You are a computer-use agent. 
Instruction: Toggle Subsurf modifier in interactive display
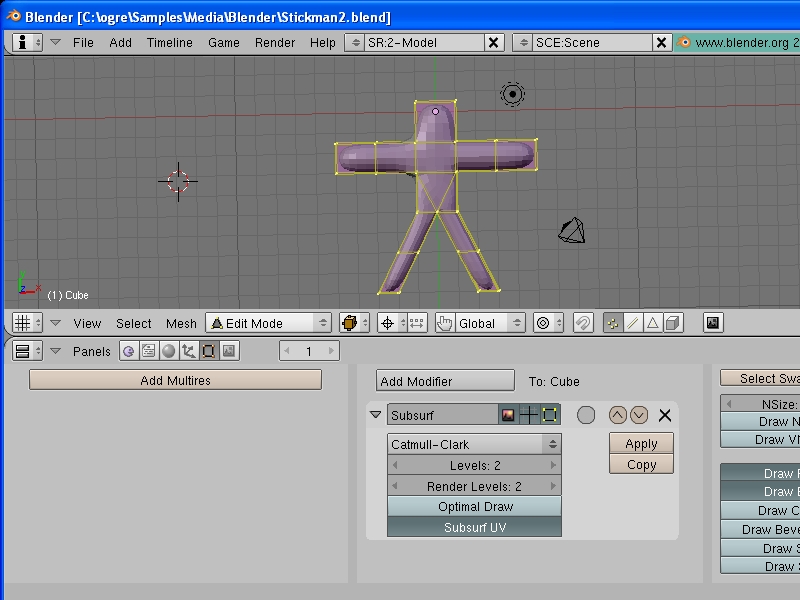(529, 415)
